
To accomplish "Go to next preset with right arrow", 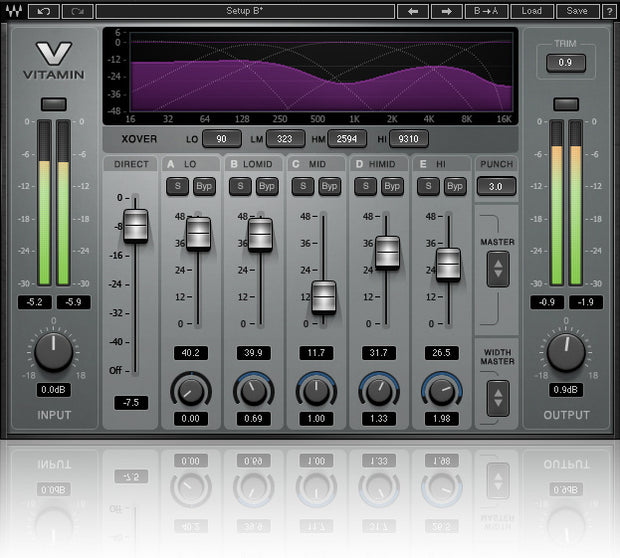I will [446, 11].
